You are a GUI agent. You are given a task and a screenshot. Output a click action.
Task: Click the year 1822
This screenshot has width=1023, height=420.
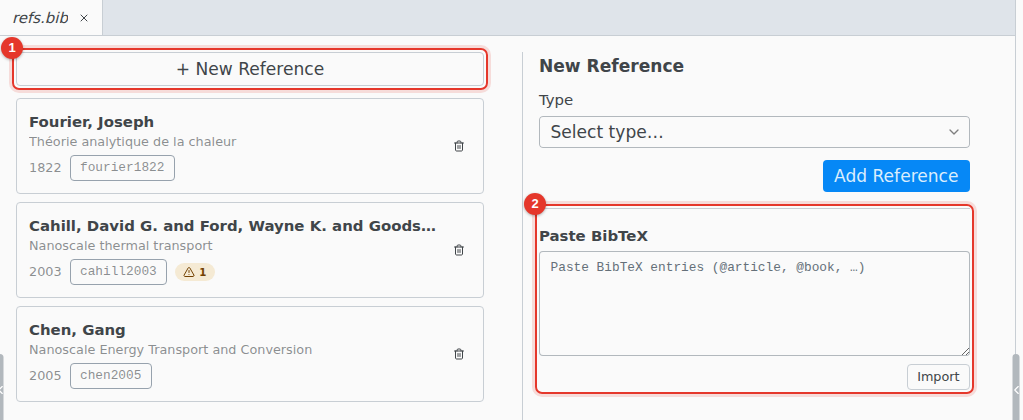45,168
